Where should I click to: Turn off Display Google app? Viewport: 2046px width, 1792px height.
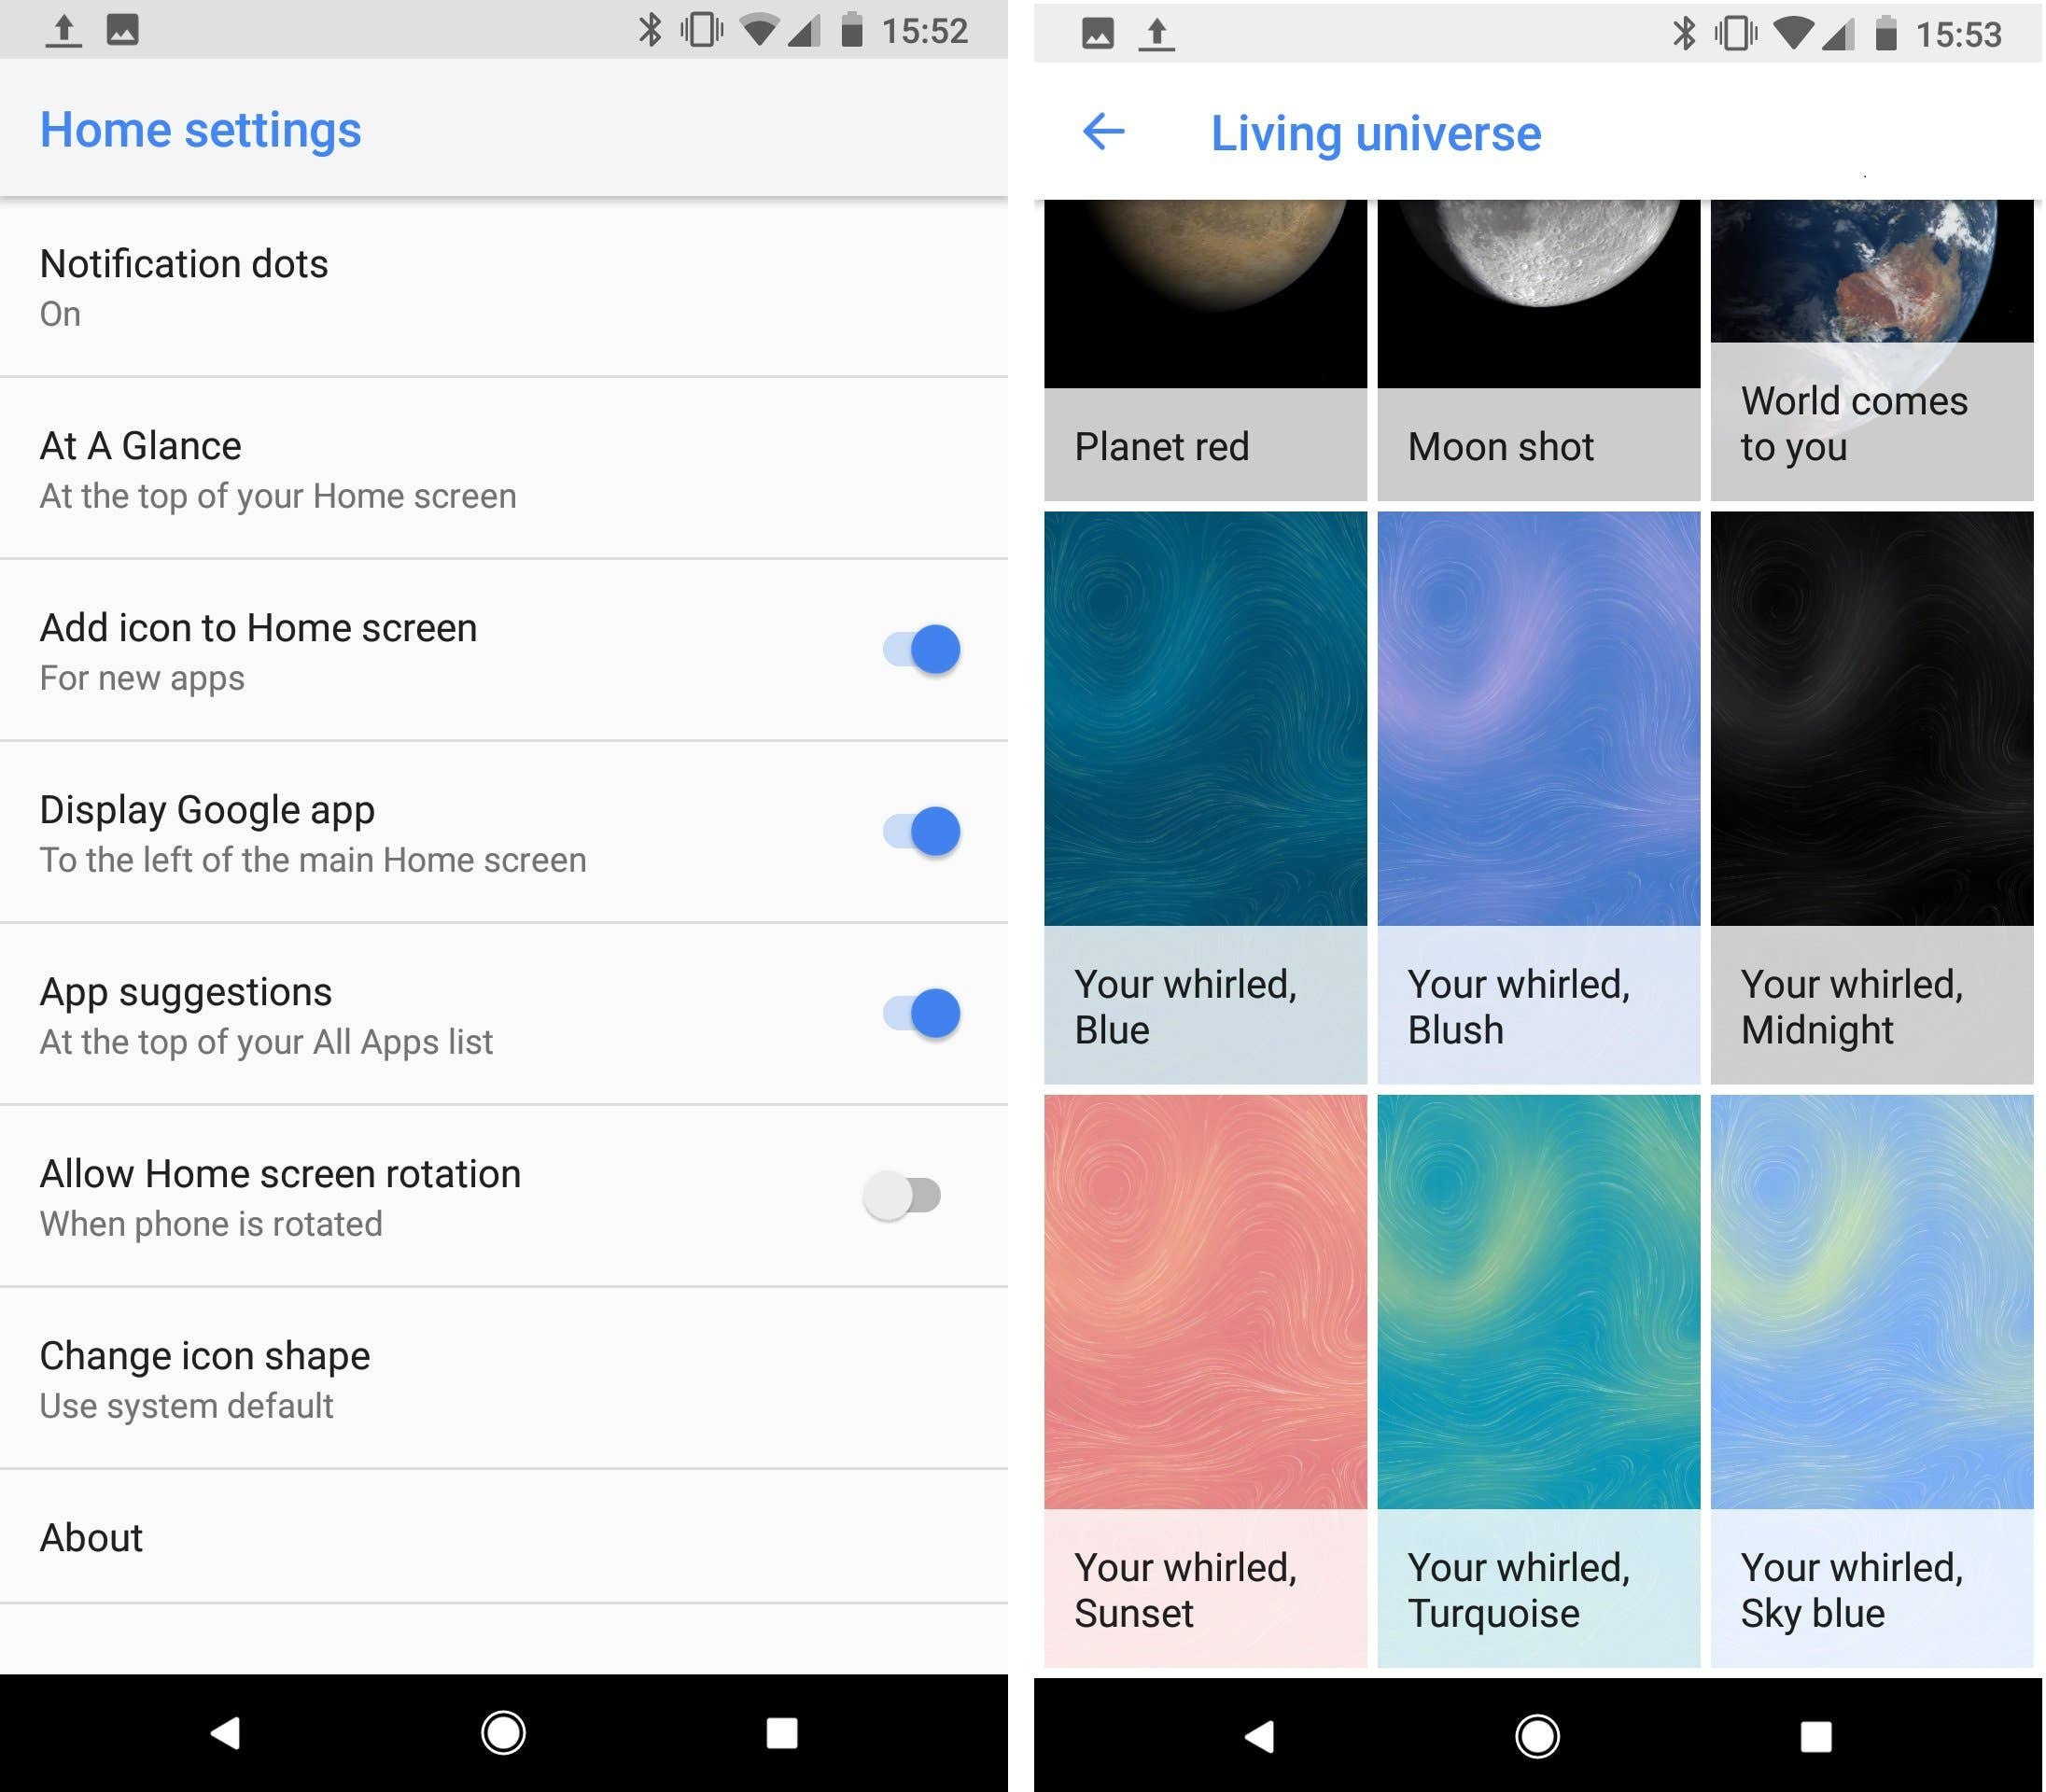[x=919, y=831]
